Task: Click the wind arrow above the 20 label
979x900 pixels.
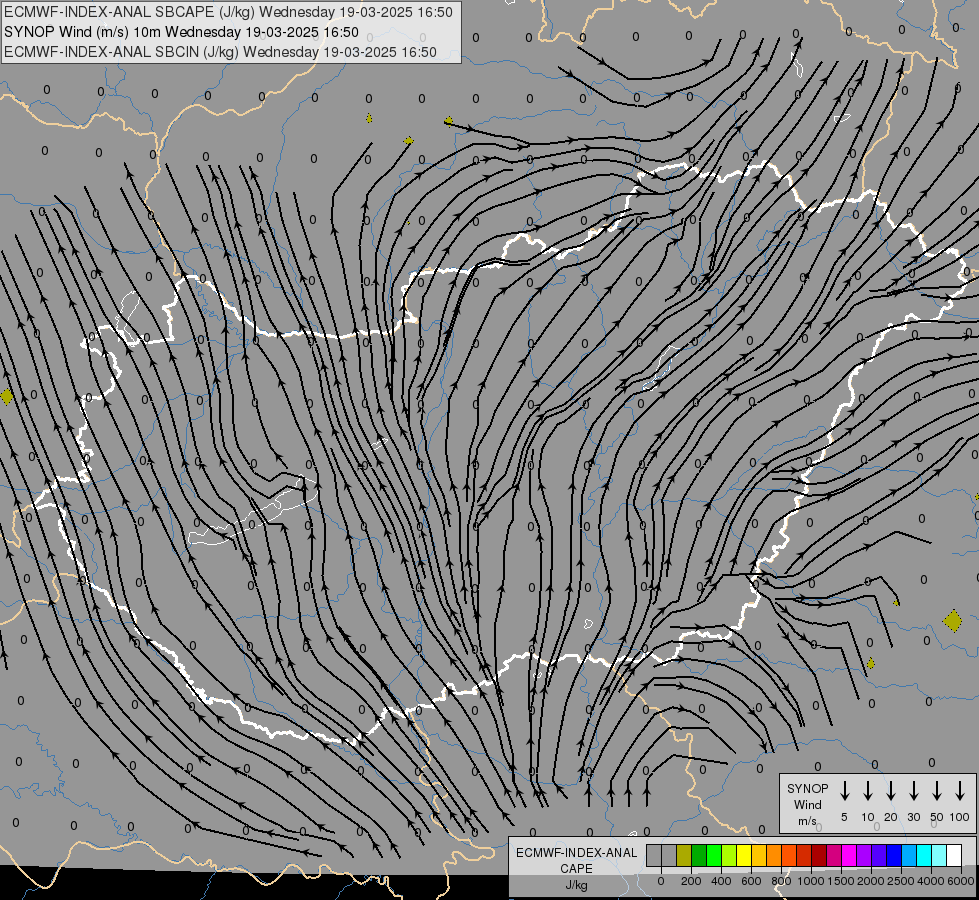Action: coord(890,790)
